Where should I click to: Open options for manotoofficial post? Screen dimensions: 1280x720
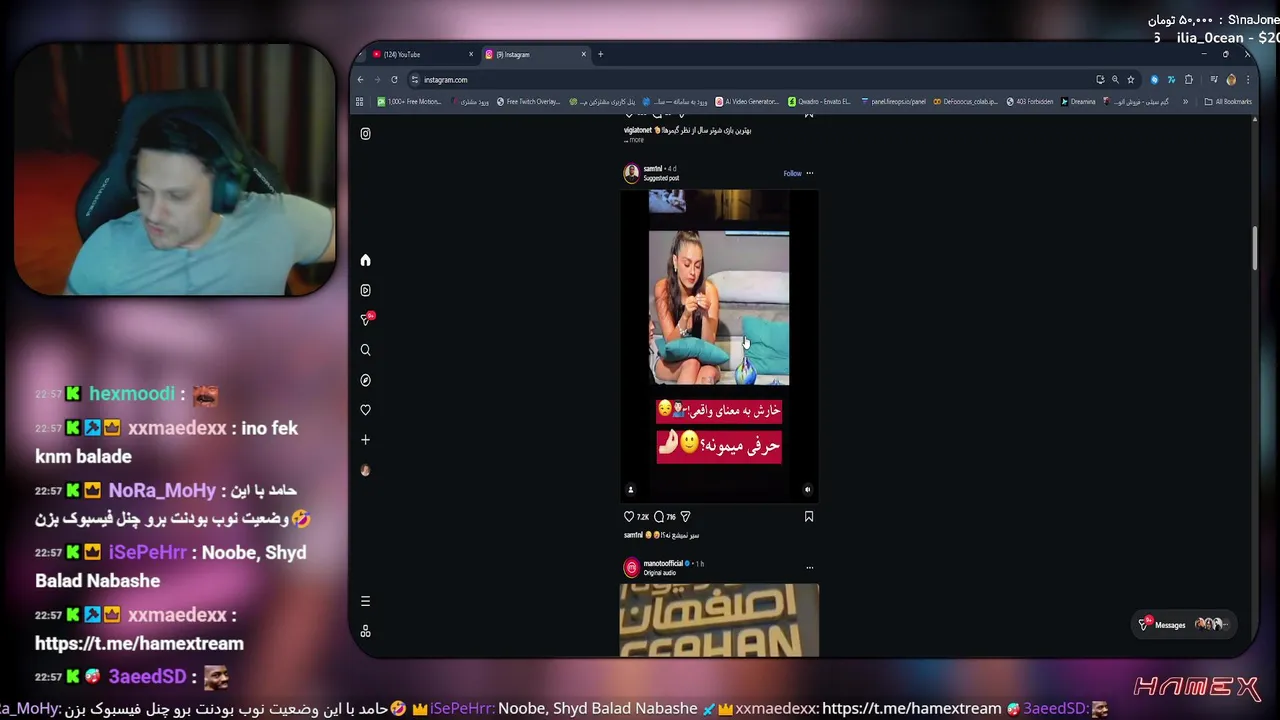tap(810, 568)
